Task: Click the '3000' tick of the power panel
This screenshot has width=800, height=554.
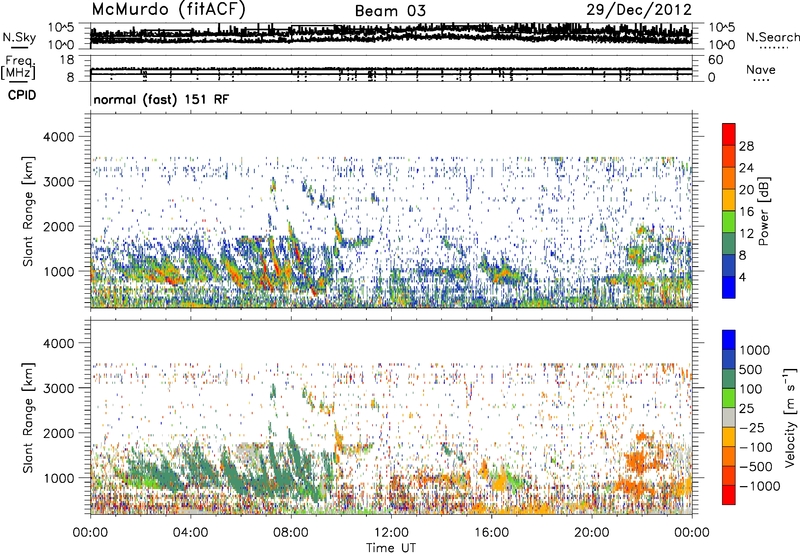Action: [59, 182]
